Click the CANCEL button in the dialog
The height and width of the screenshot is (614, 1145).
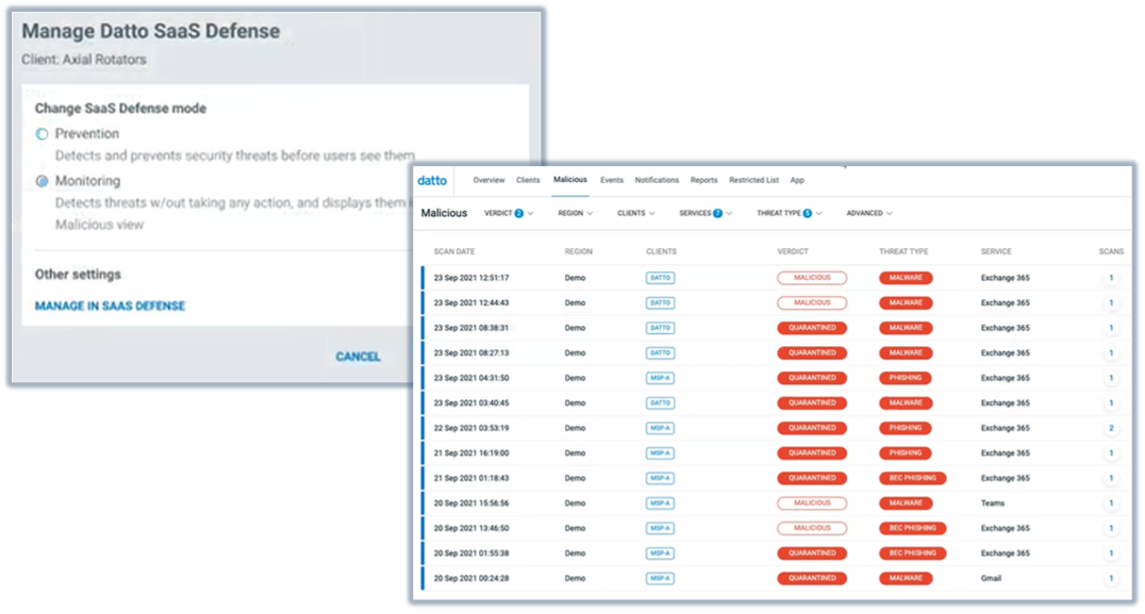point(358,356)
